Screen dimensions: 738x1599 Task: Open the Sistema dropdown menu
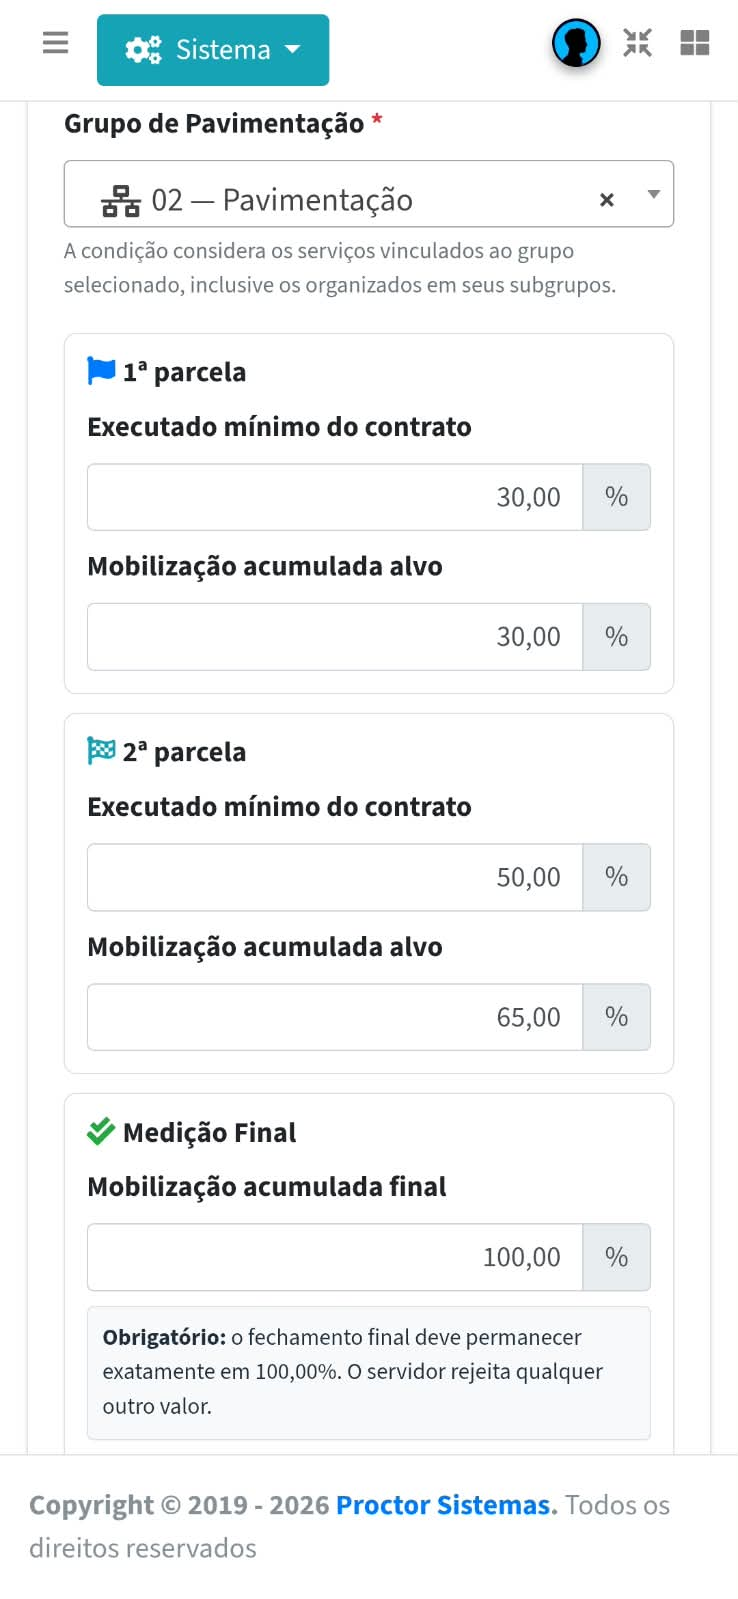[x=213, y=50]
